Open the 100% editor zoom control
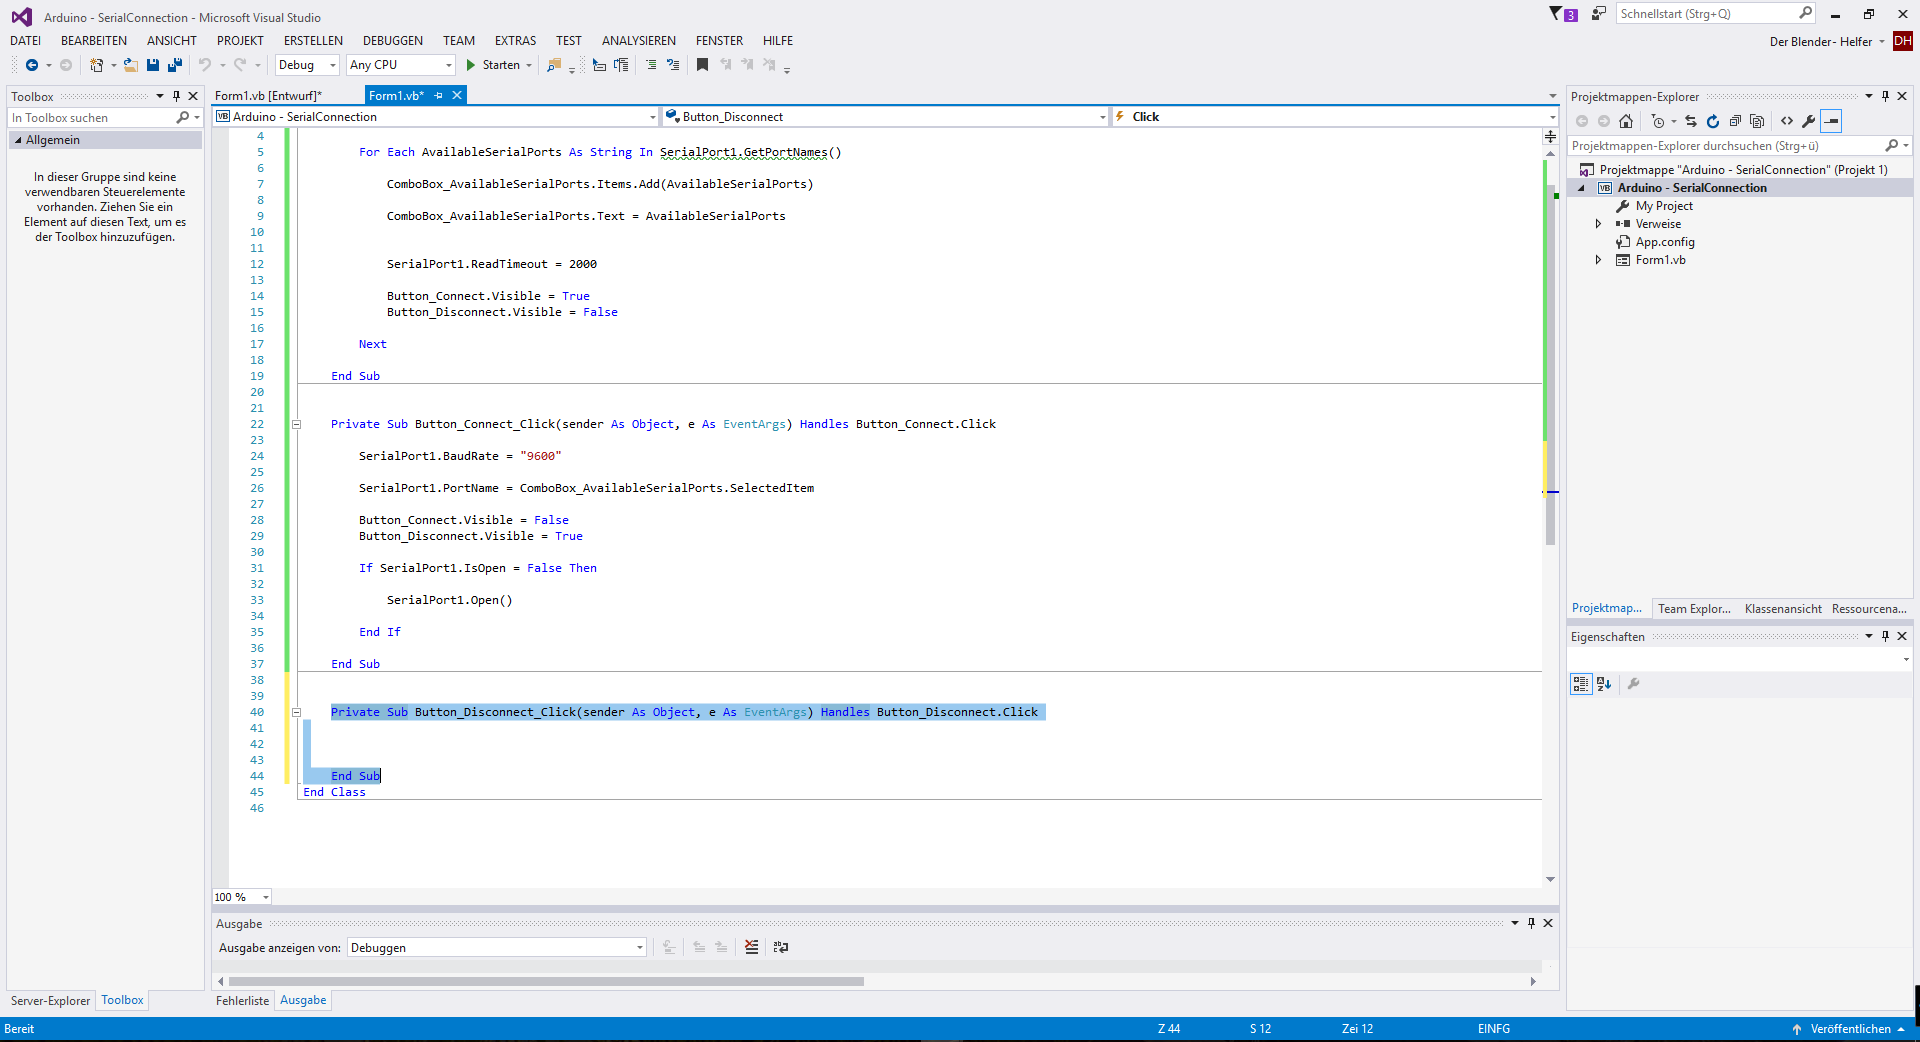Image resolution: width=1920 pixels, height=1042 pixels. 240,897
